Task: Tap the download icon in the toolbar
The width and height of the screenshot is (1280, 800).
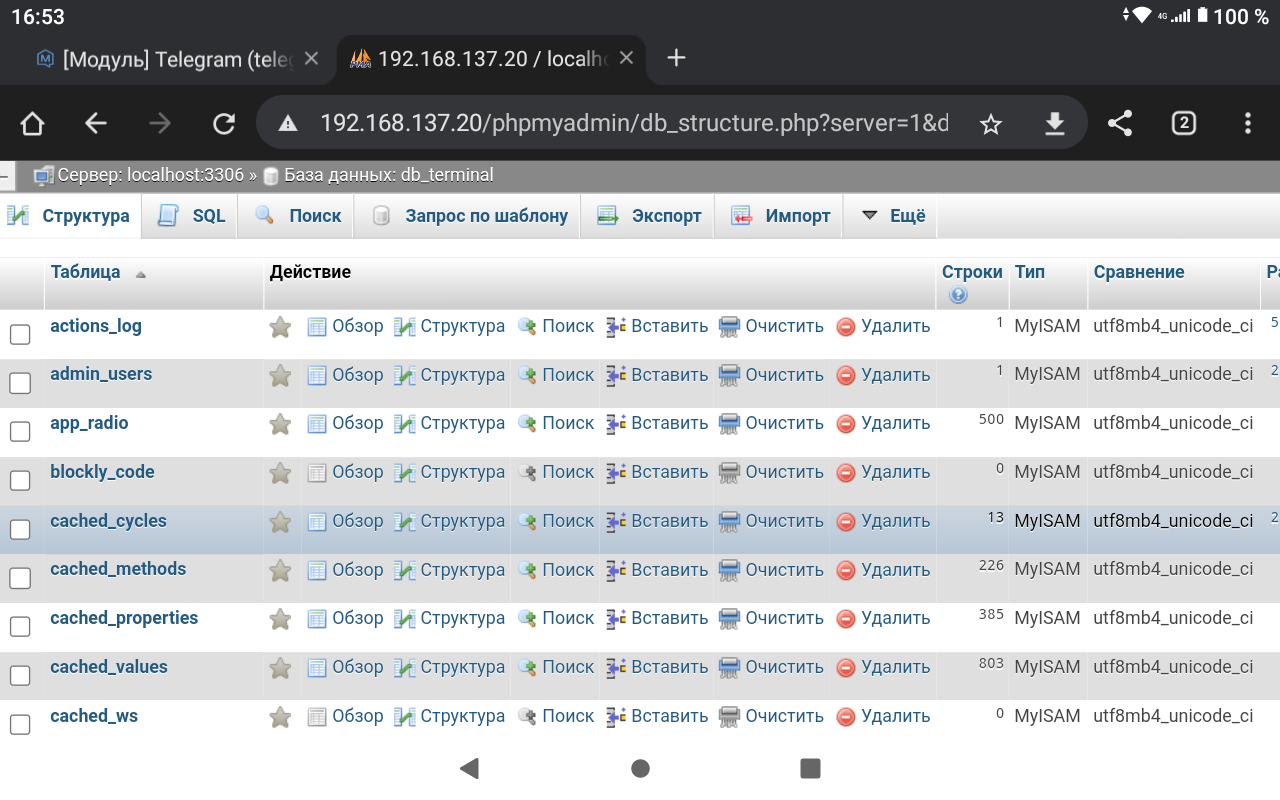Action: [1054, 122]
